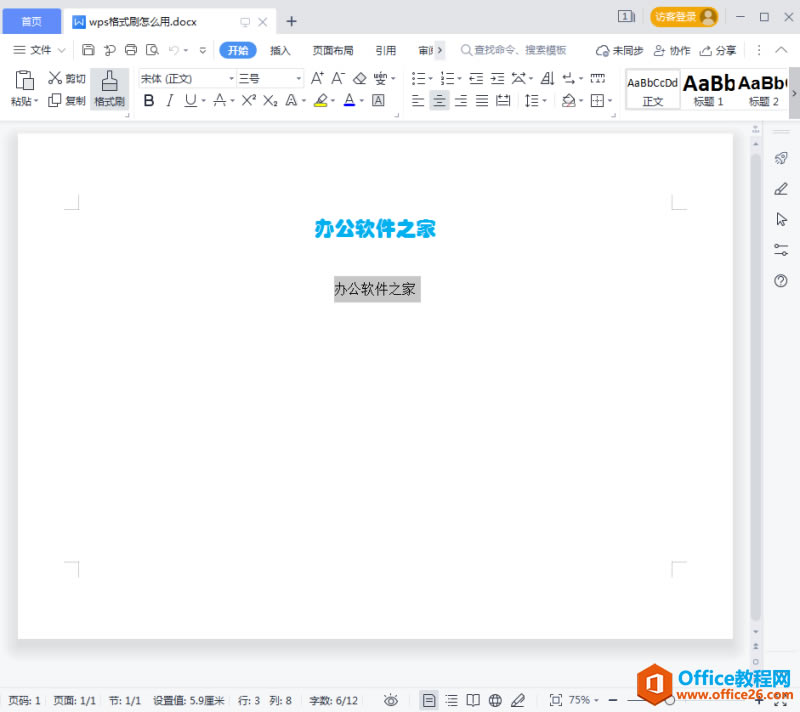Click the Paste (粘贴) icon
800x712 pixels.
pyautogui.click(x=24, y=81)
